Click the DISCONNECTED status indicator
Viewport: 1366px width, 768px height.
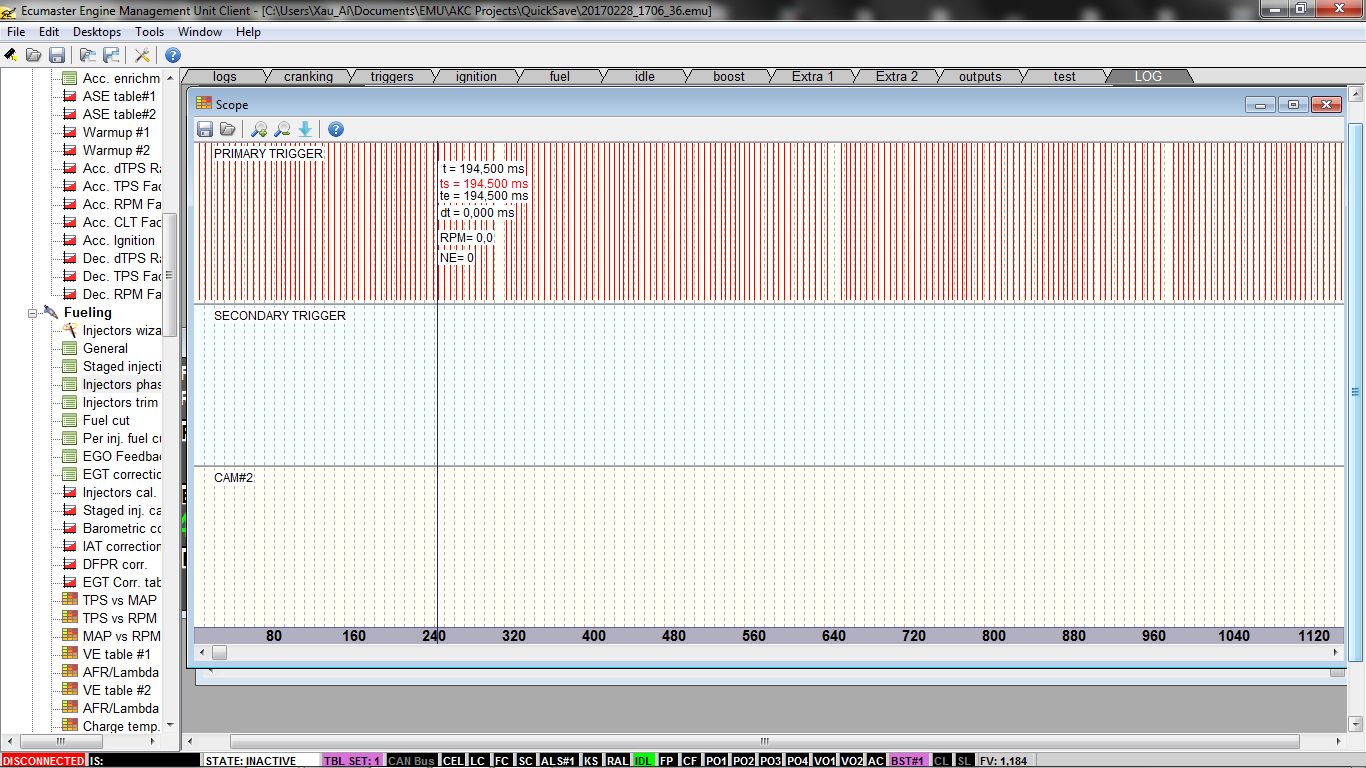(x=43, y=761)
